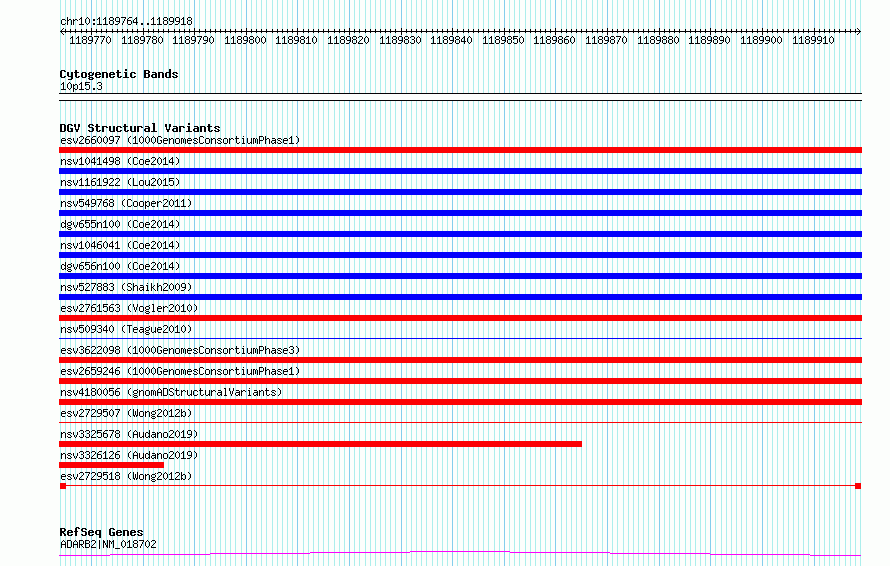890x566 pixels.
Task: Select nsv509340 (Teague2010) variant label
Action: (x=126, y=329)
